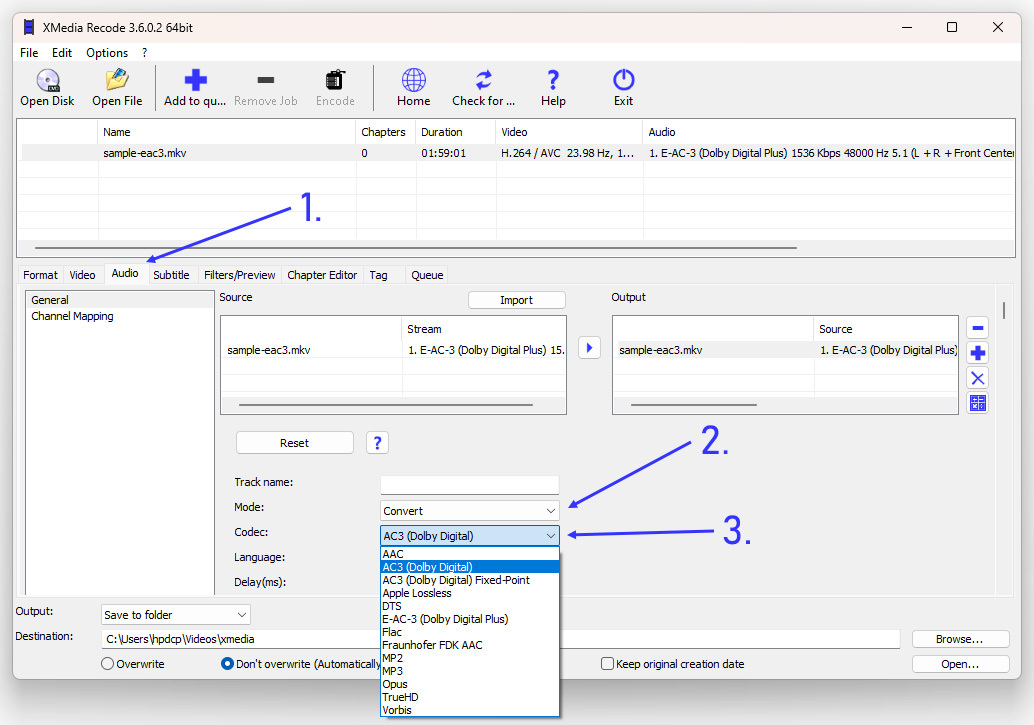Click the Destination path field

[x=501, y=639]
